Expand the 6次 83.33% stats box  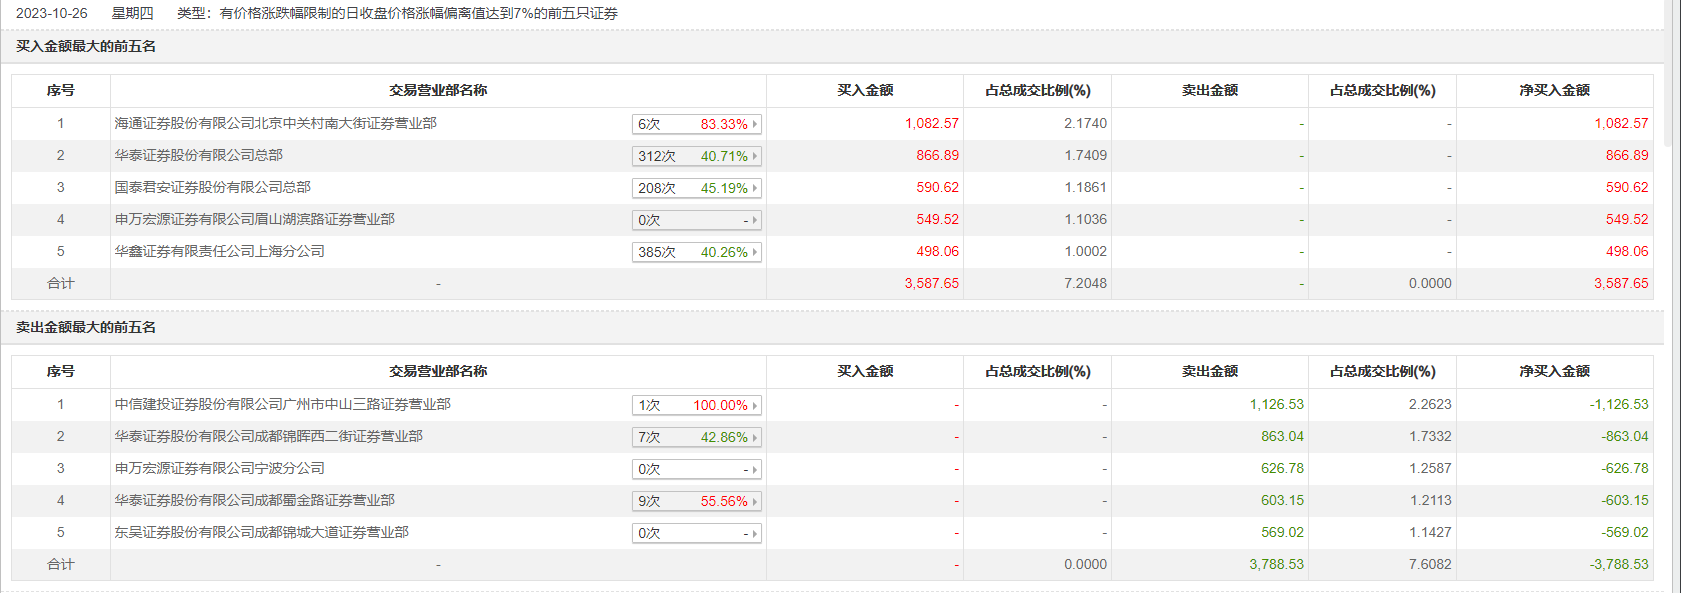696,124
